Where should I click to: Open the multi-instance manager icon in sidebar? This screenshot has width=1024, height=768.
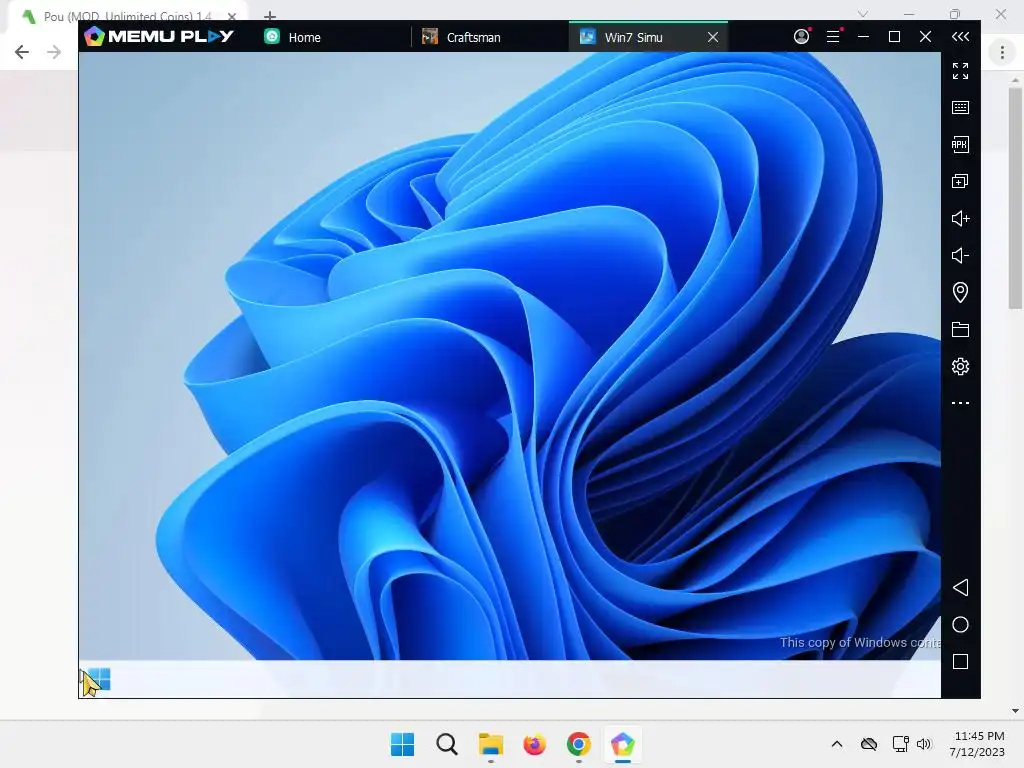coord(960,182)
